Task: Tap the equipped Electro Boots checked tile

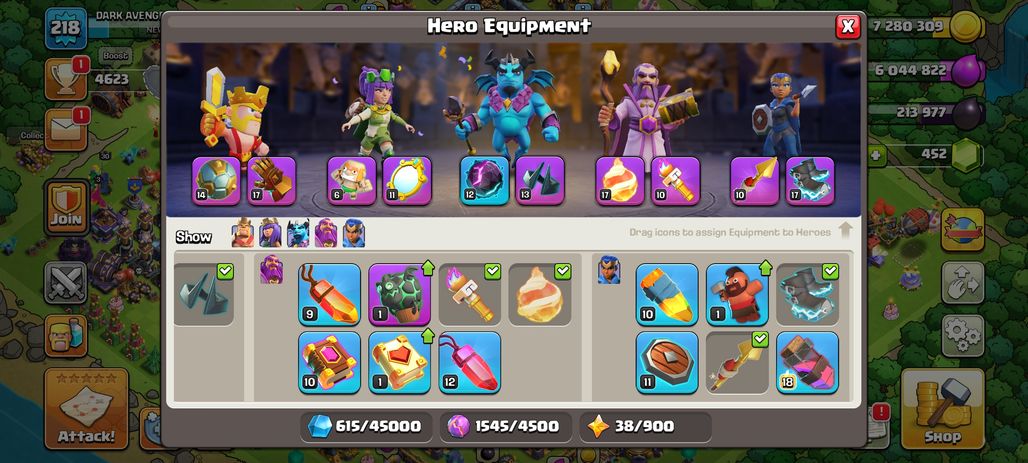Action: (808, 294)
